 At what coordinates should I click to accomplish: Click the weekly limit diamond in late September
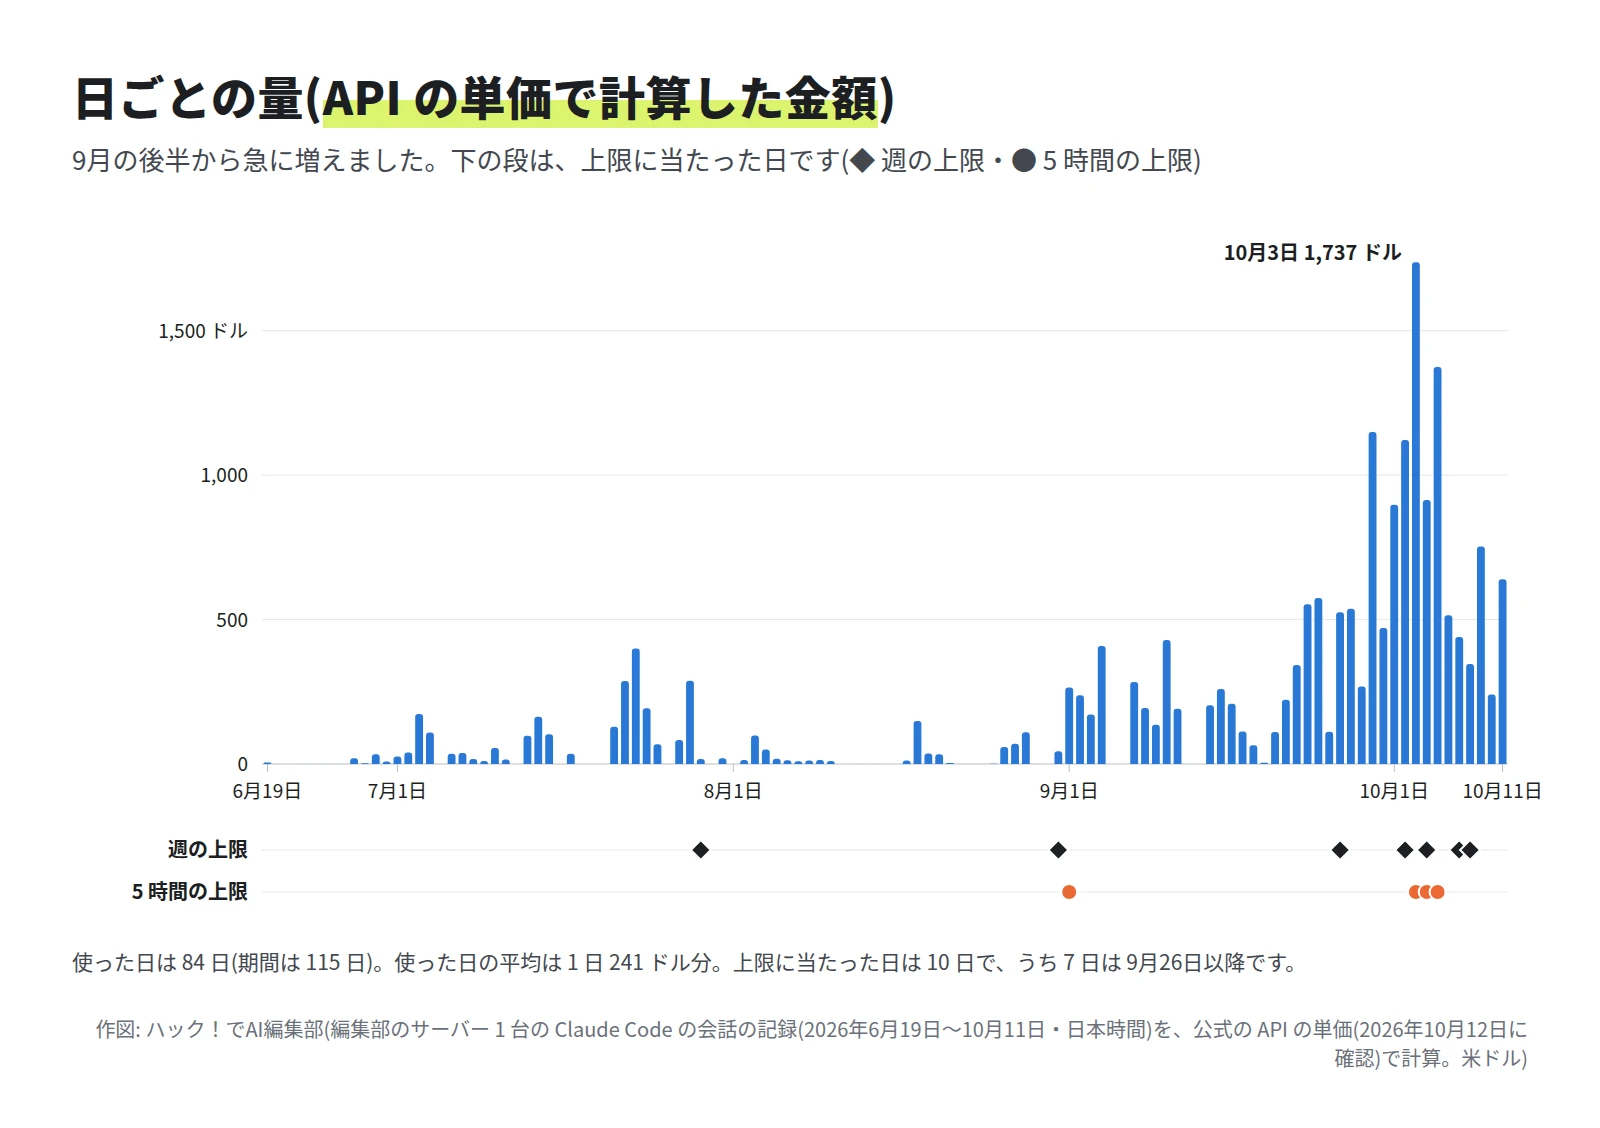1340,850
